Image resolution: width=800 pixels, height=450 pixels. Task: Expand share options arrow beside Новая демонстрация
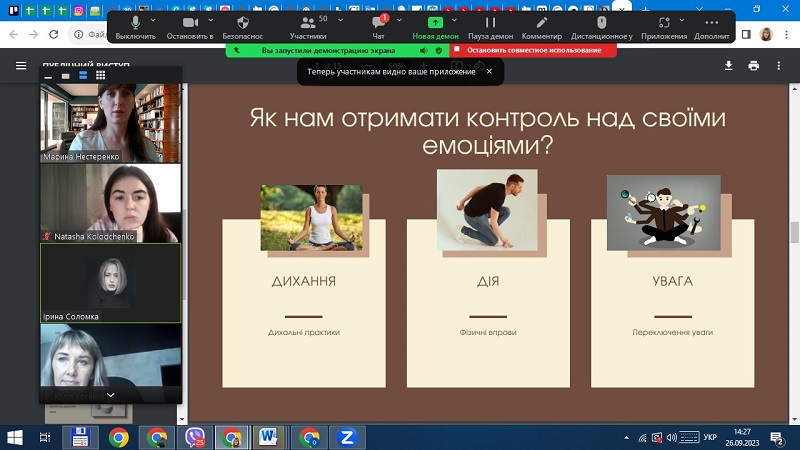coord(454,20)
